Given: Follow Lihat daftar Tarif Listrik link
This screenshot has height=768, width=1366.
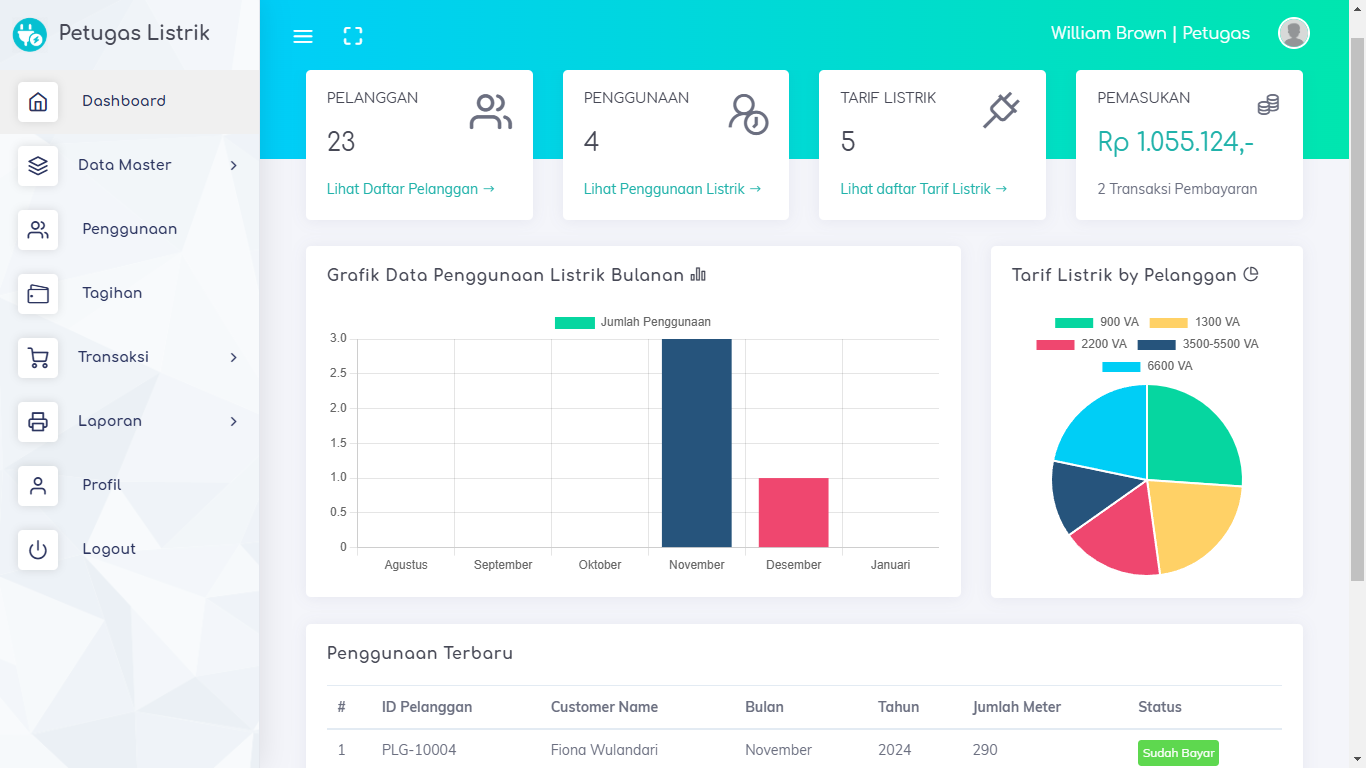Looking at the screenshot, I should 924,189.
